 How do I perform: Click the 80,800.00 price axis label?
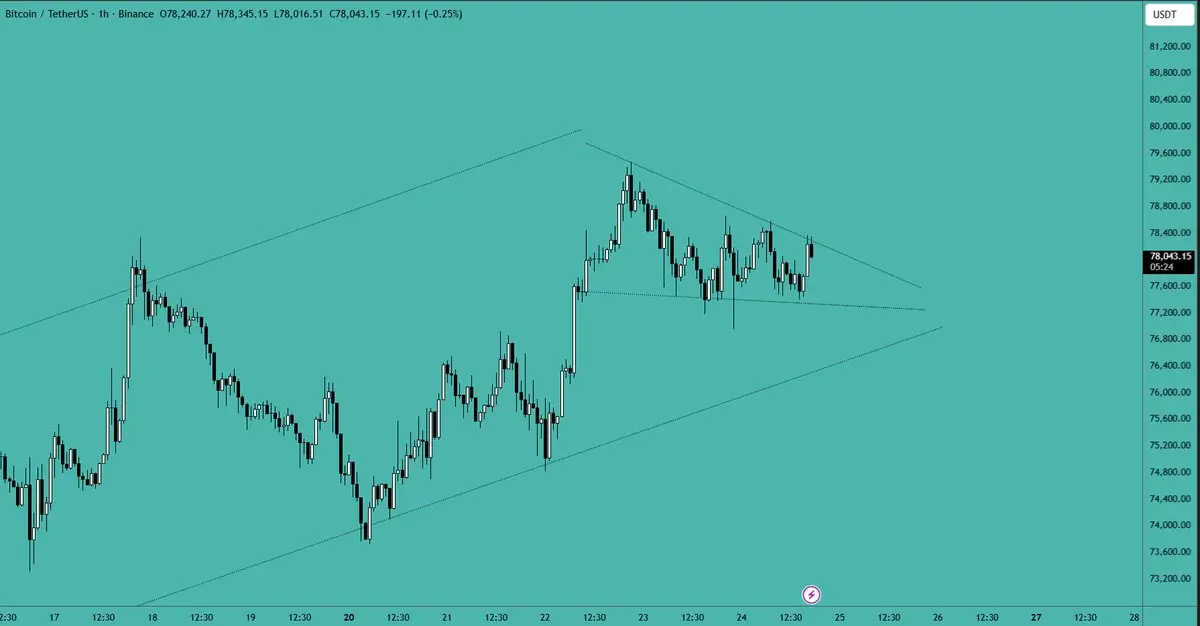pos(1169,73)
